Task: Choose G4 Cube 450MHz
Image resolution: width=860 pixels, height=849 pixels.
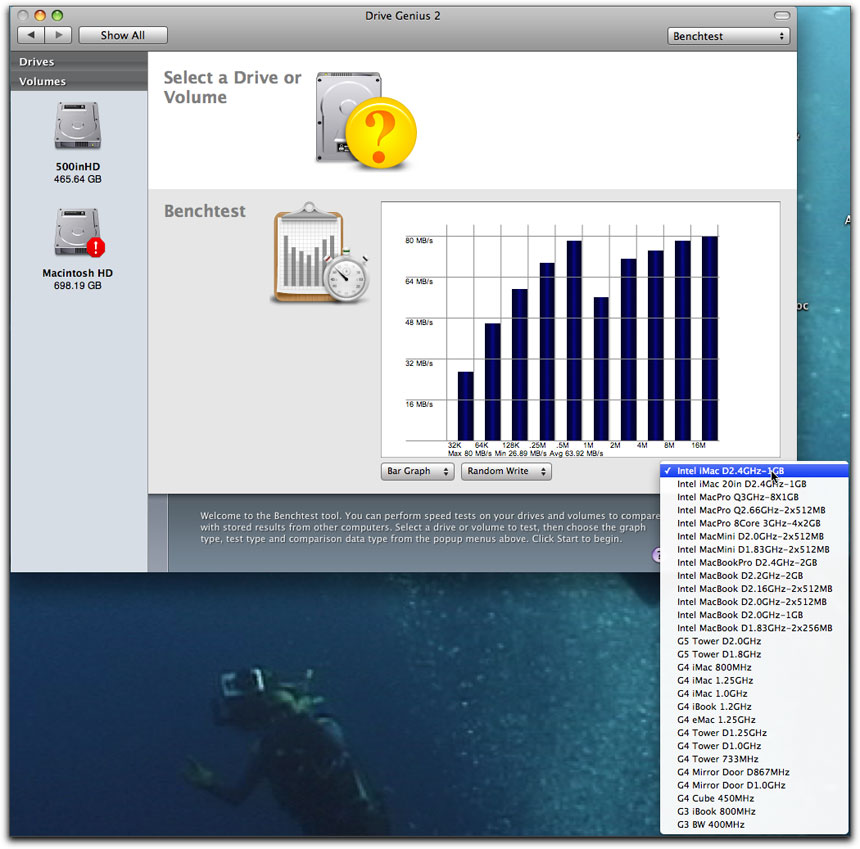Action: (x=754, y=799)
